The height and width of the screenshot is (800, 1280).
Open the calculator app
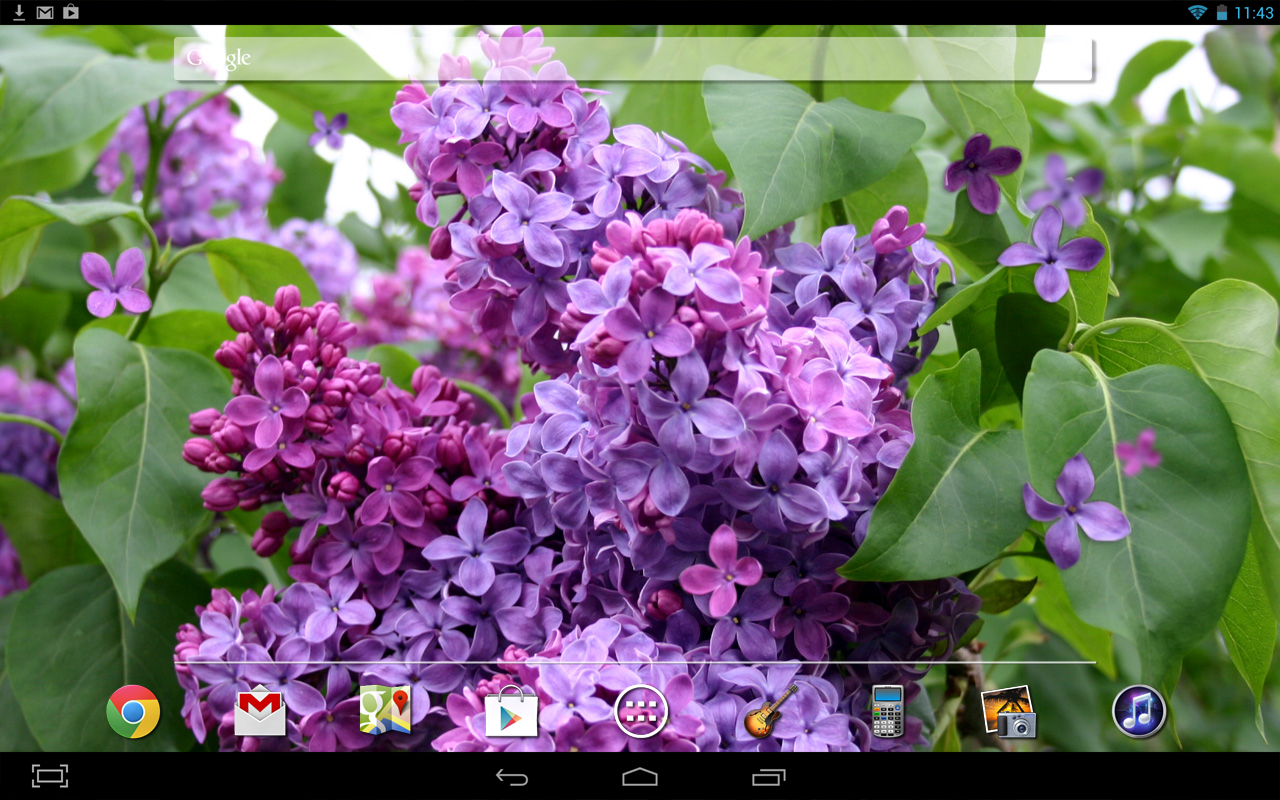coord(887,712)
